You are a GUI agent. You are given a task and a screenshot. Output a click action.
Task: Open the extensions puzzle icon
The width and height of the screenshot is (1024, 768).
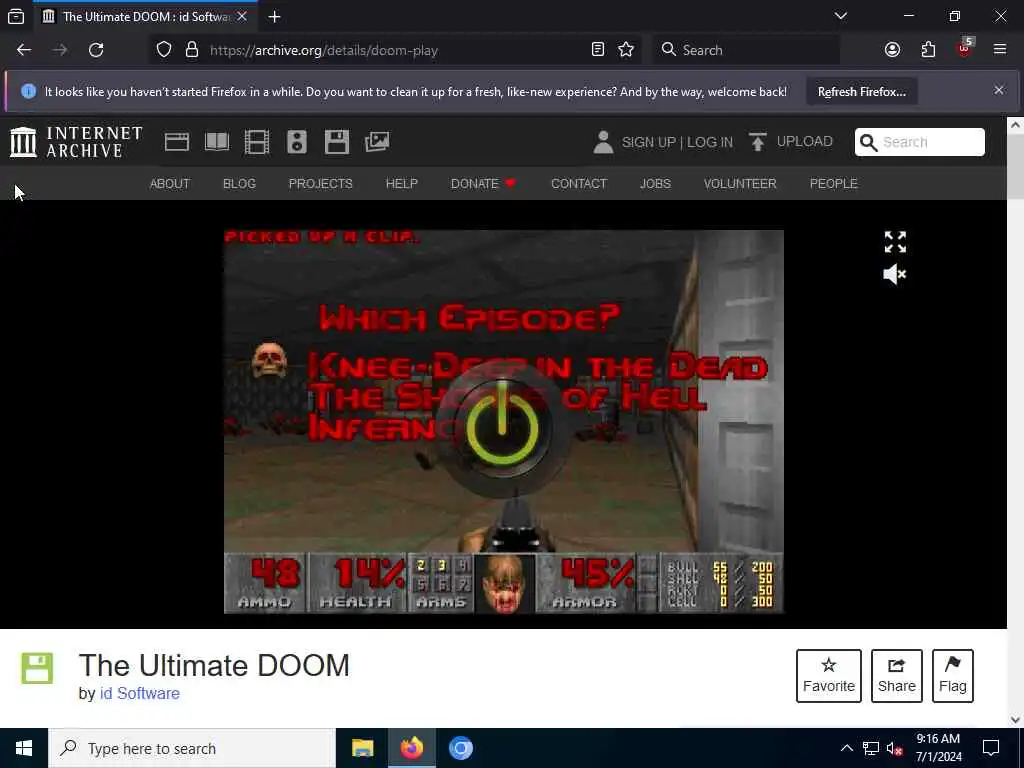(x=929, y=50)
